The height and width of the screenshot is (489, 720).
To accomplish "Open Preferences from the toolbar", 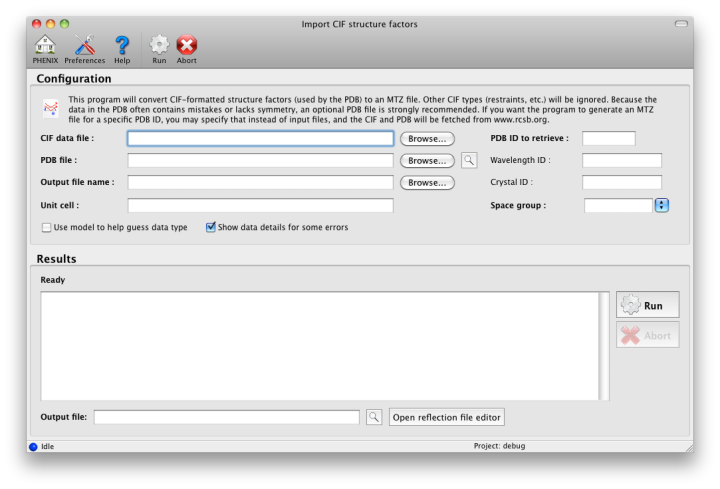I will 84,45.
